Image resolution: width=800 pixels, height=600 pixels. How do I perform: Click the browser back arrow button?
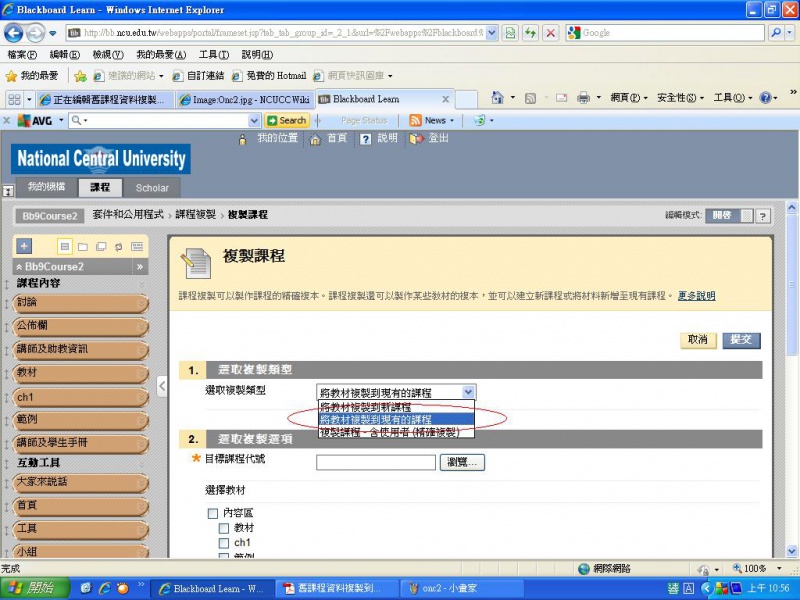tap(16, 33)
